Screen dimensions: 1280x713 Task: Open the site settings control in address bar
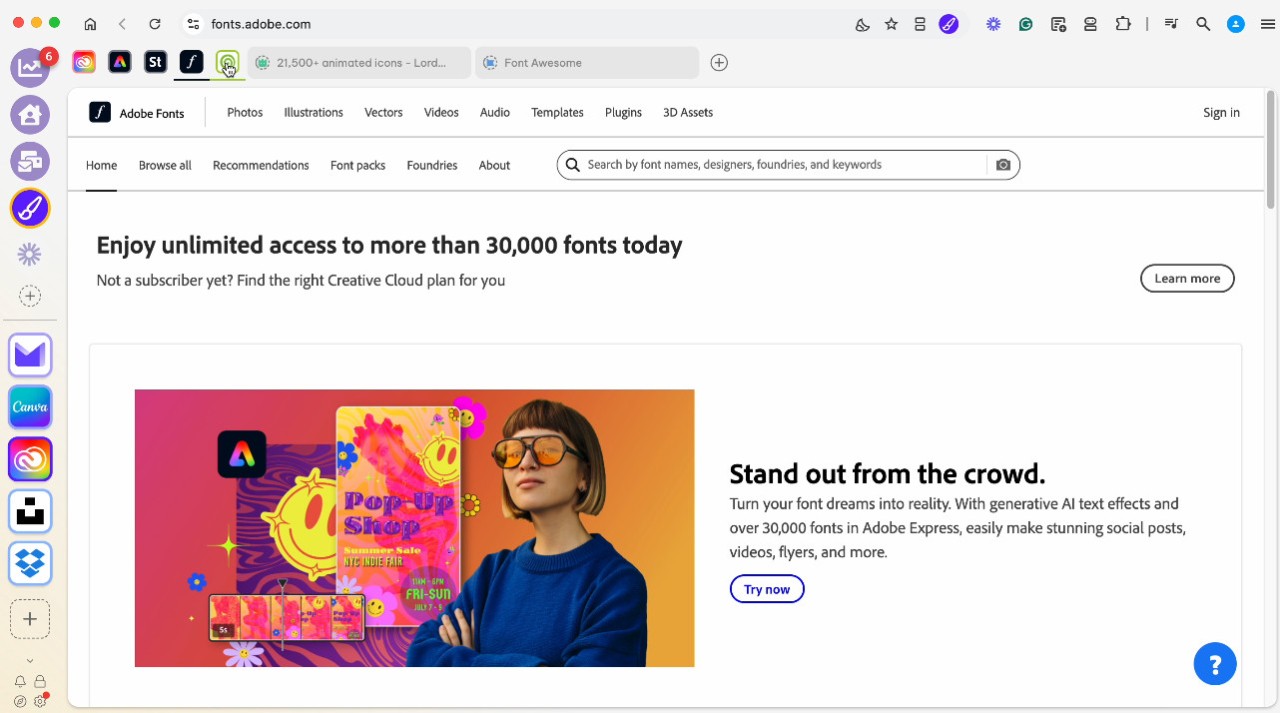tap(193, 24)
